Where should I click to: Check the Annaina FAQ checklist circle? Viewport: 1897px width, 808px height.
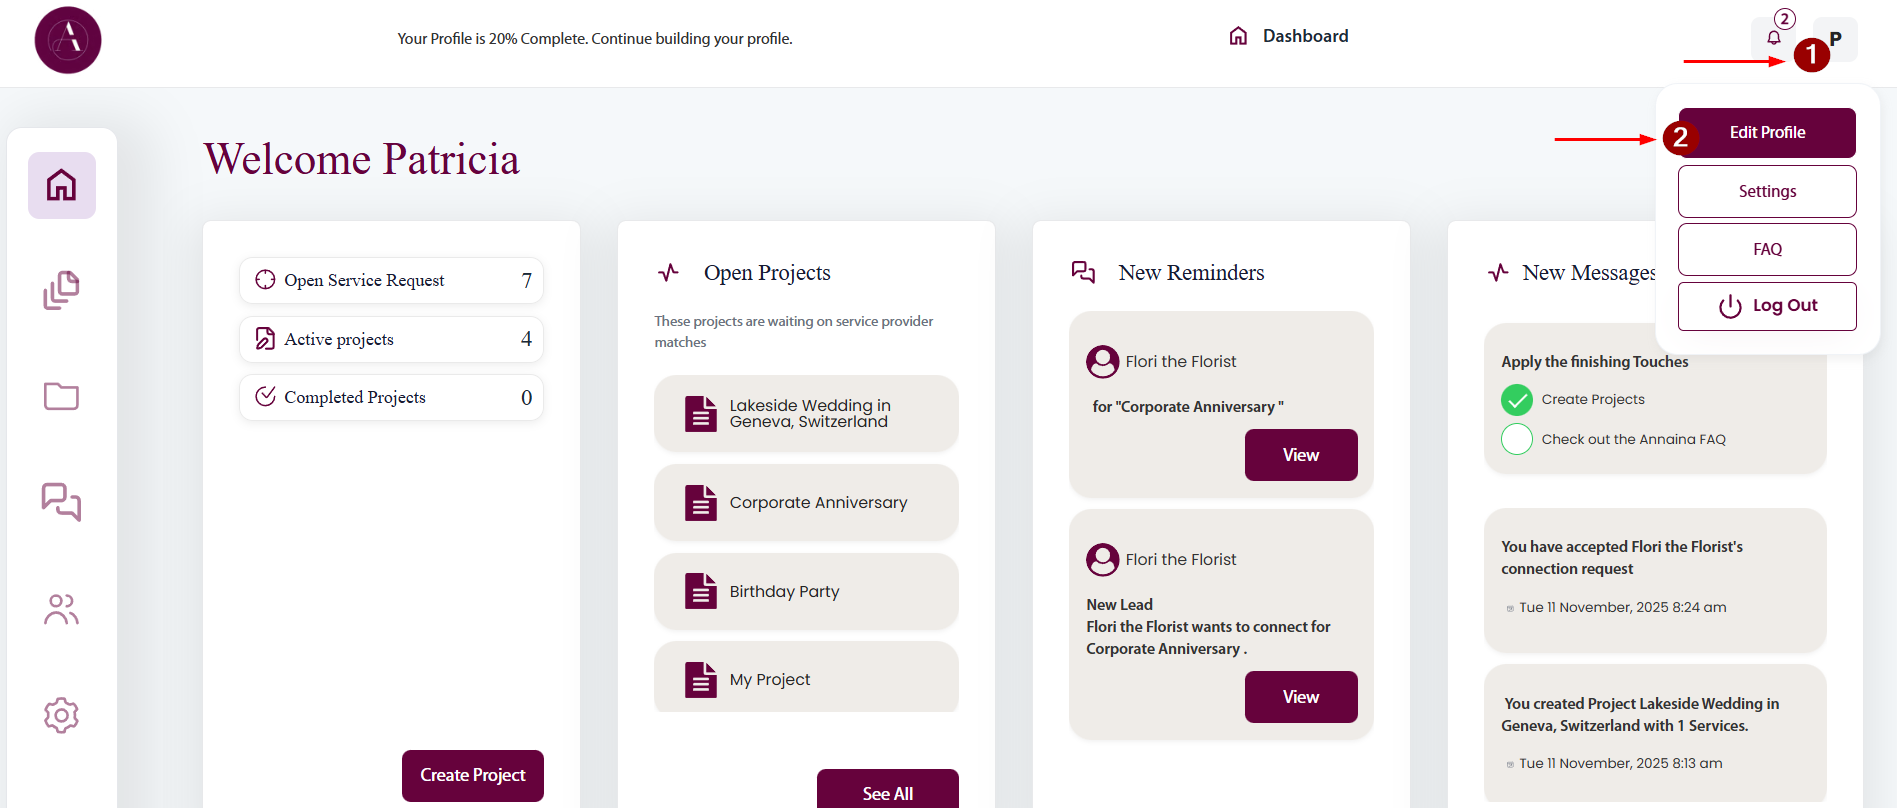(x=1516, y=439)
